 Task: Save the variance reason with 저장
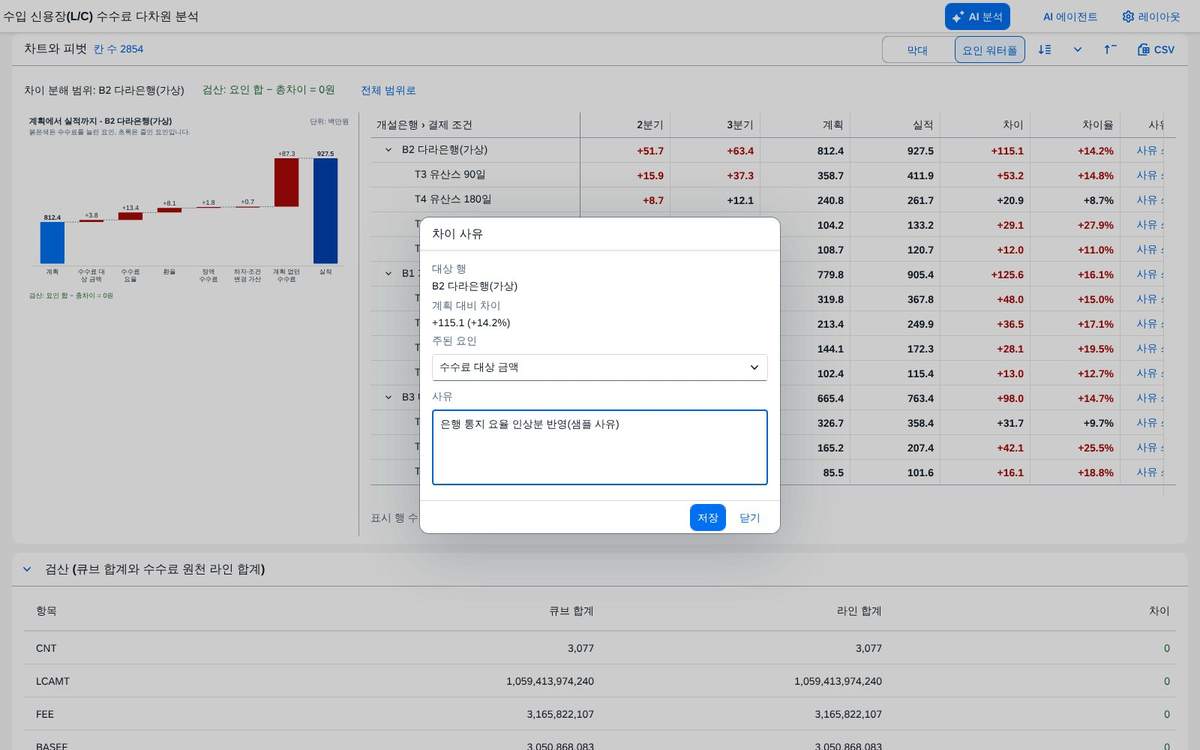pos(708,517)
